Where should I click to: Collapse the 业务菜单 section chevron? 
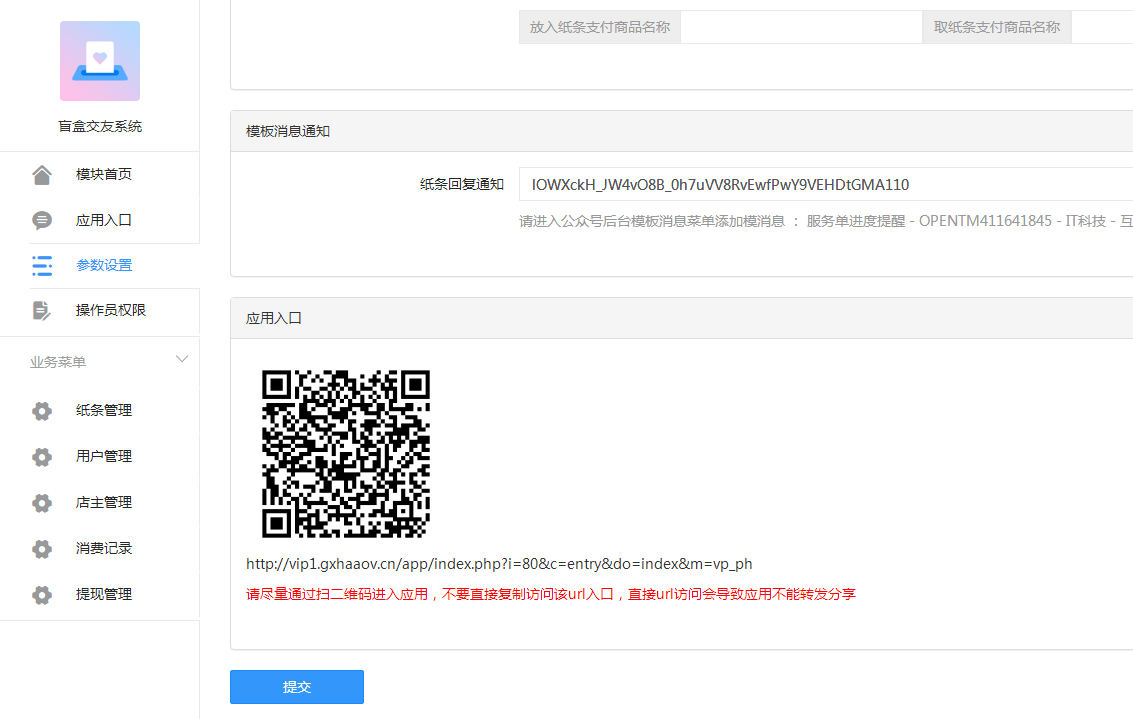182,359
